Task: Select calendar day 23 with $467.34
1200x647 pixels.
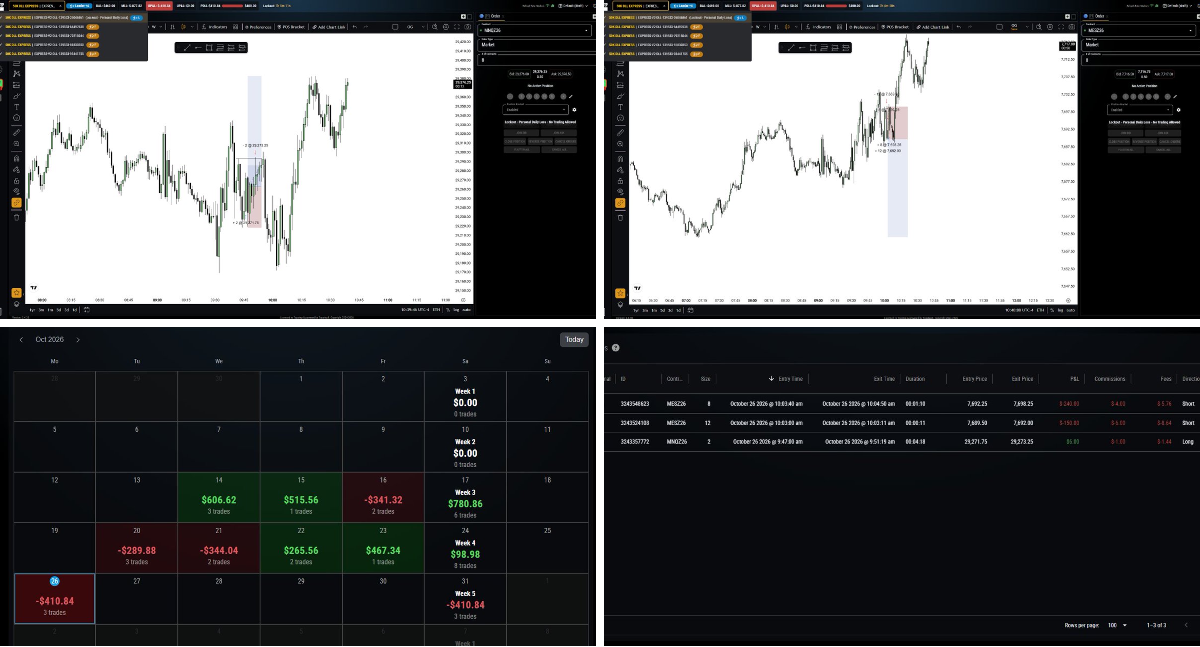Action: coord(382,547)
